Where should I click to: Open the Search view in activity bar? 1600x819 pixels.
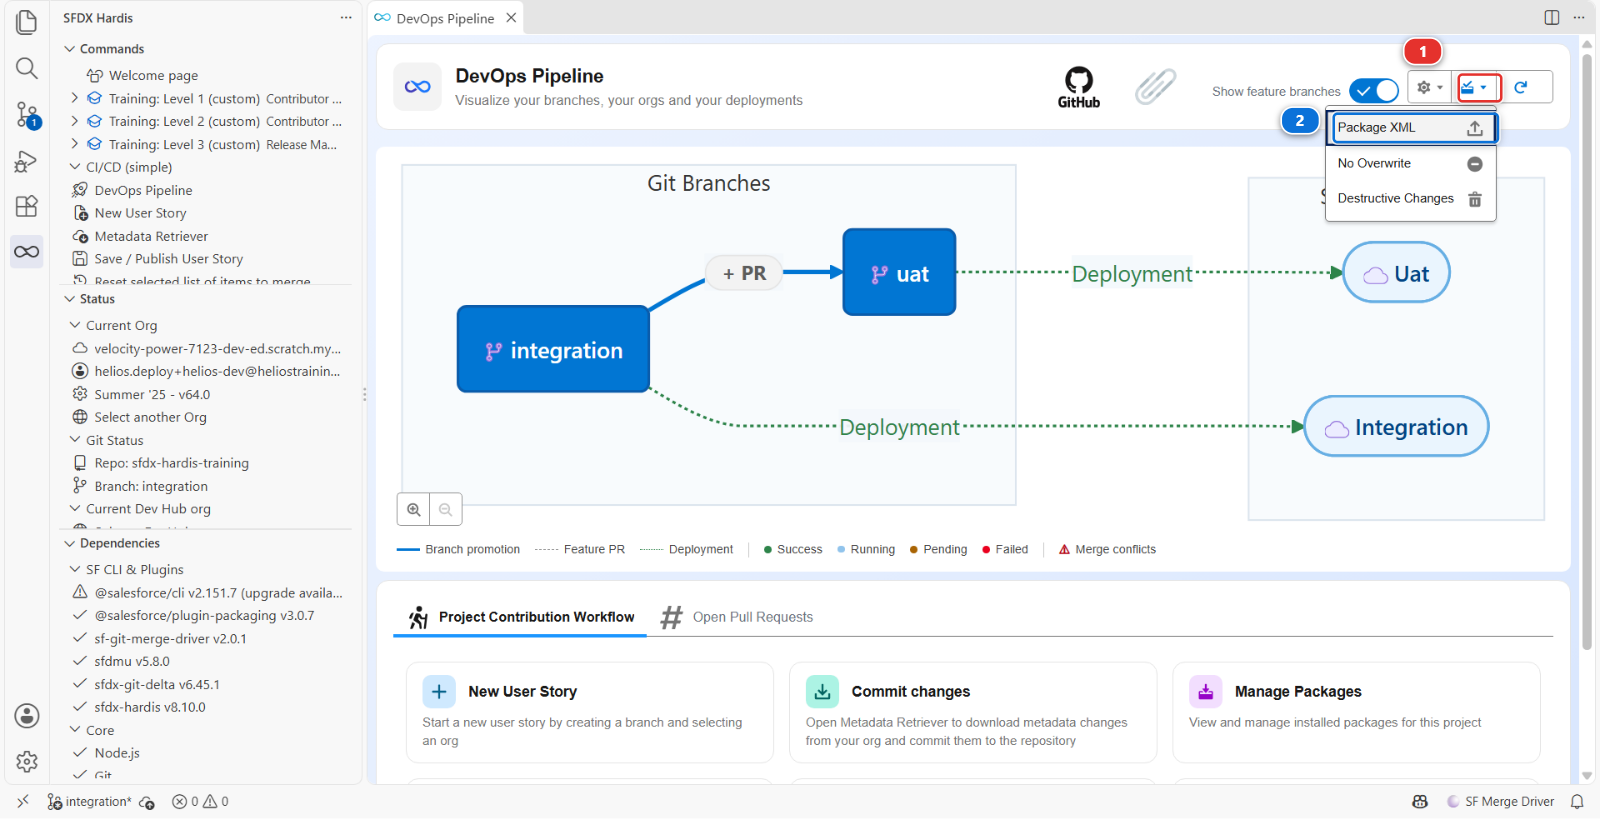click(x=27, y=68)
